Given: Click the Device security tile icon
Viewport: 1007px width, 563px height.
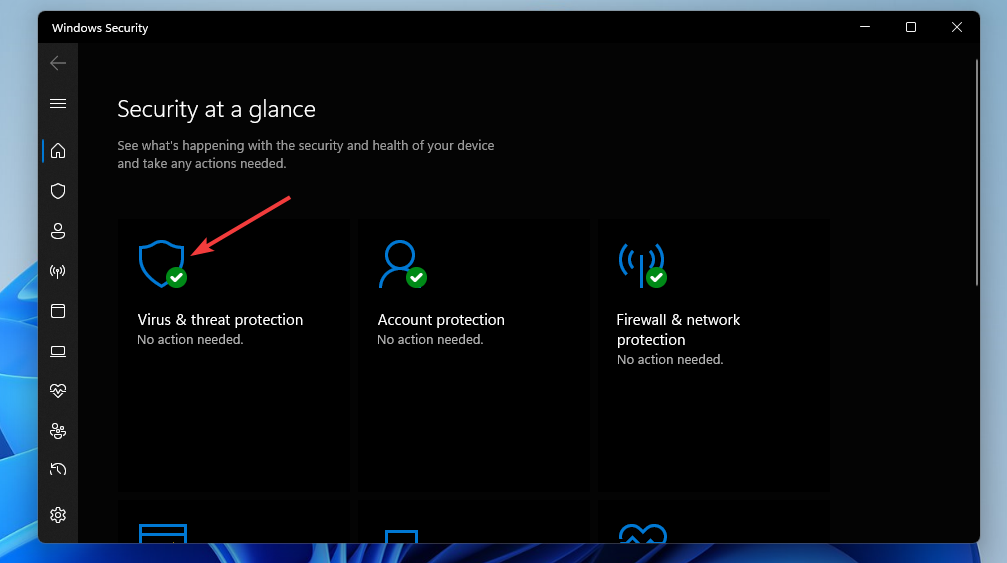Looking at the screenshot, I should (x=401, y=537).
